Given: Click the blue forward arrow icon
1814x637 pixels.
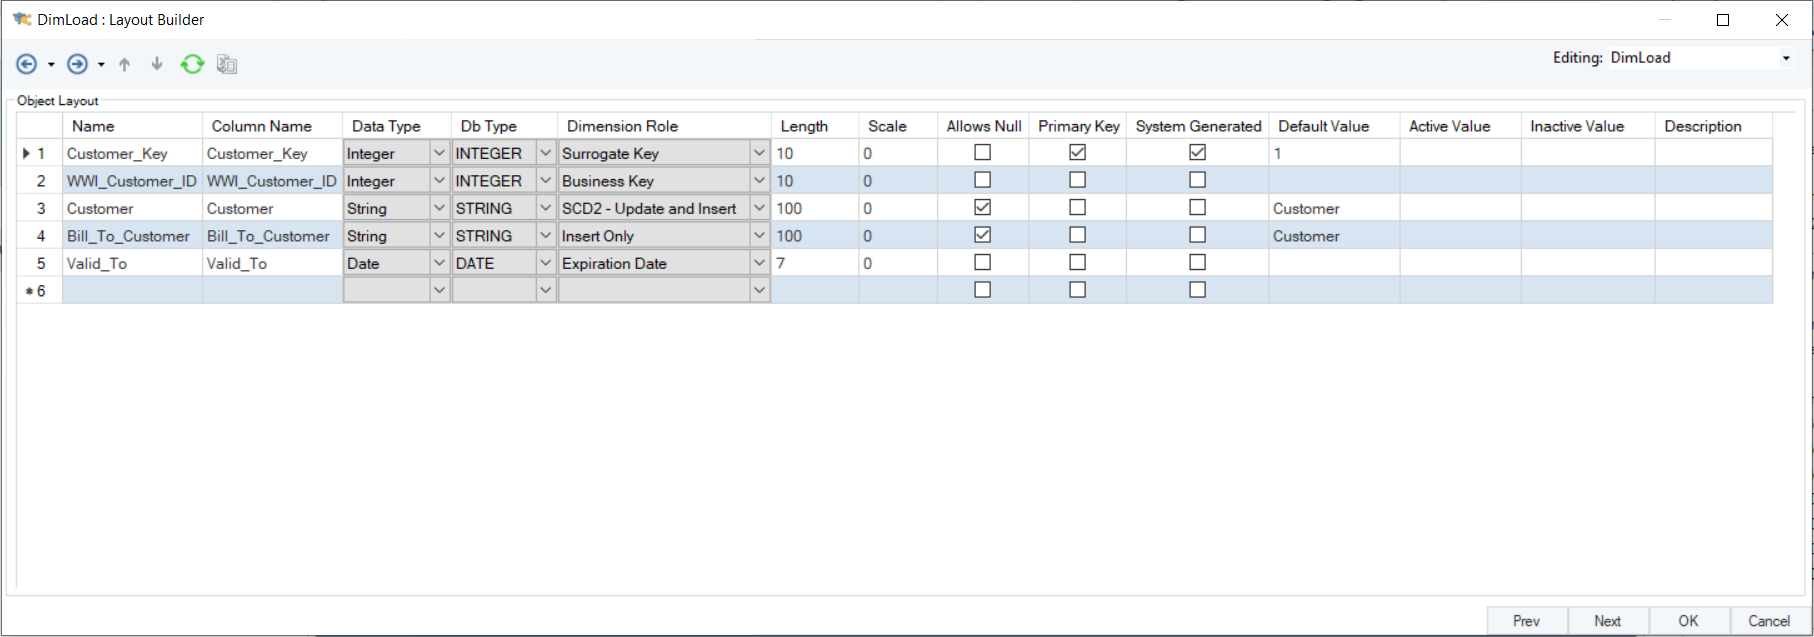Looking at the screenshot, I should tap(77, 65).
